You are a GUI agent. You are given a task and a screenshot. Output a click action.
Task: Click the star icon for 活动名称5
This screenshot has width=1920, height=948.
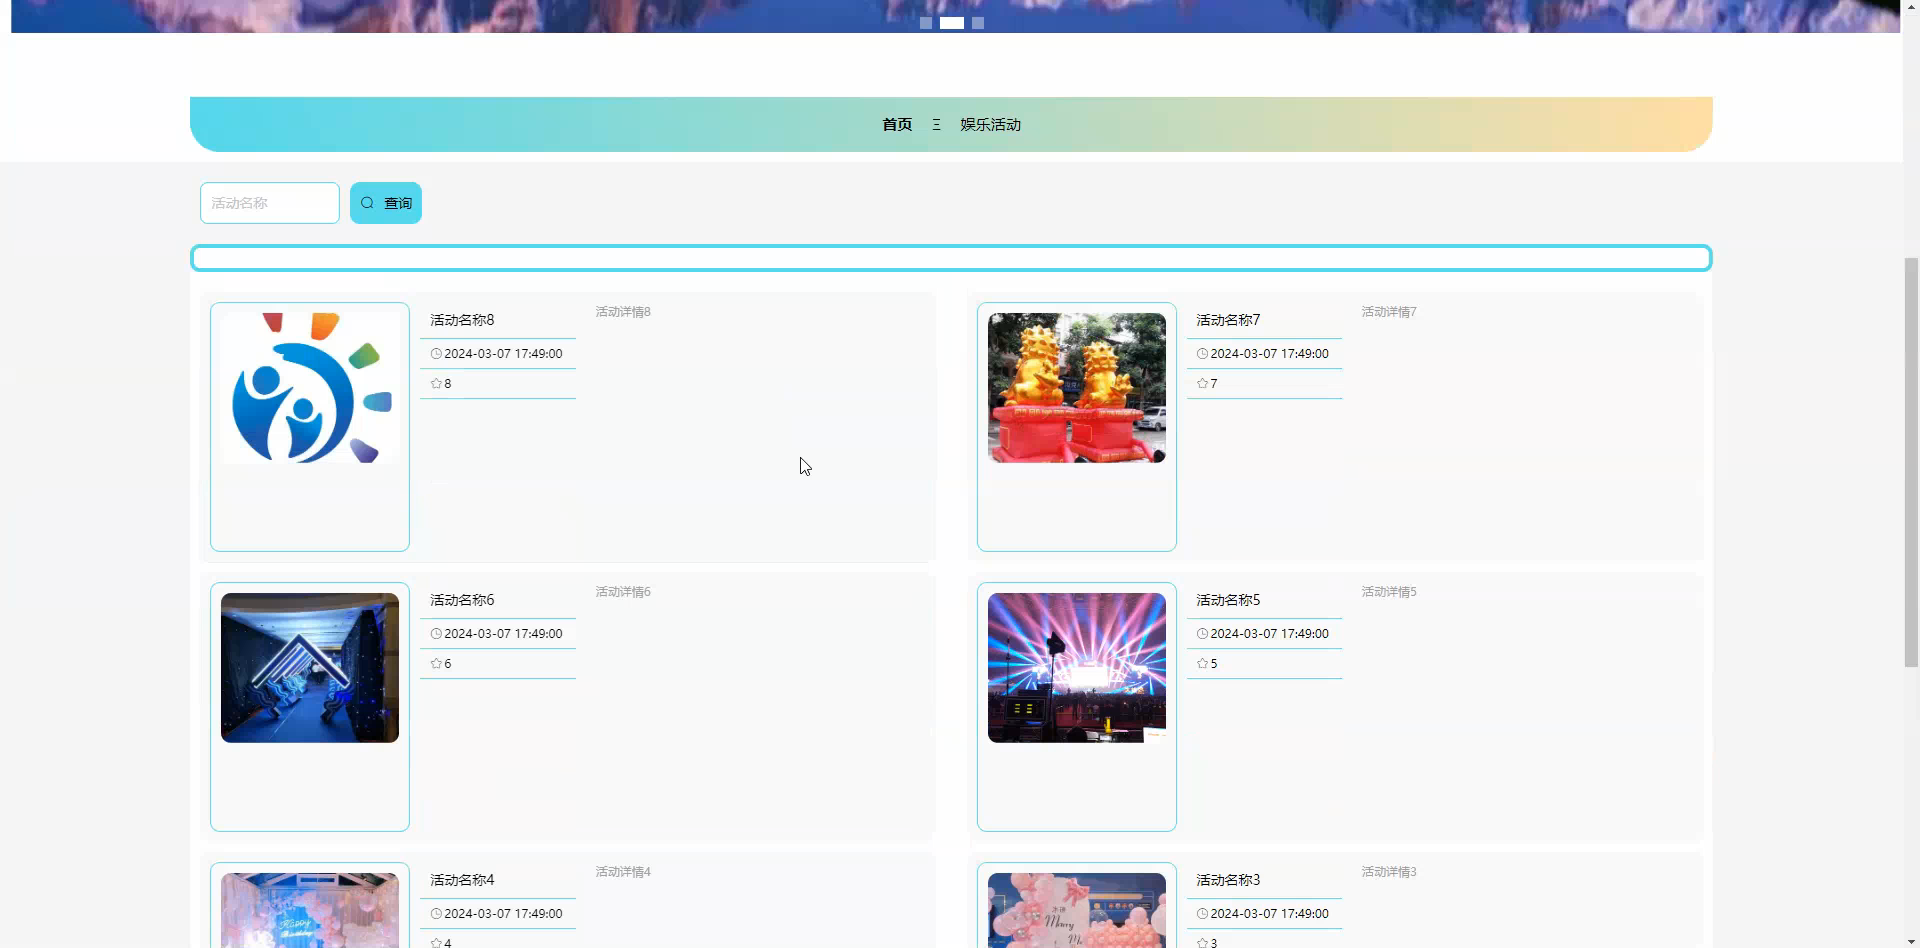[x=1202, y=664]
